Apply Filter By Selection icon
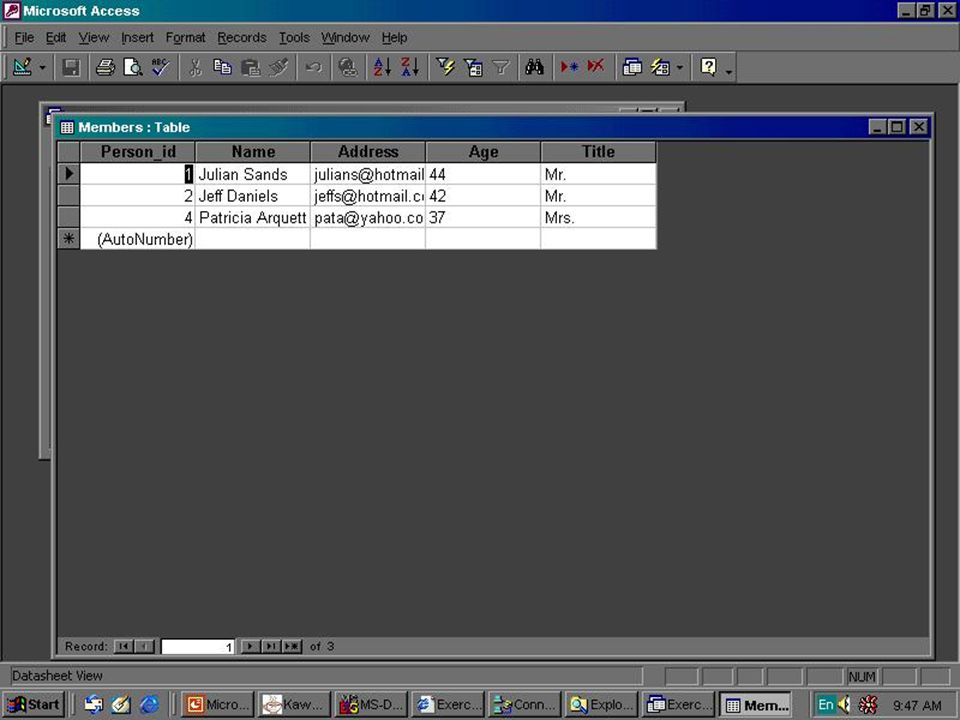This screenshot has height=720, width=960. tap(445, 67)
